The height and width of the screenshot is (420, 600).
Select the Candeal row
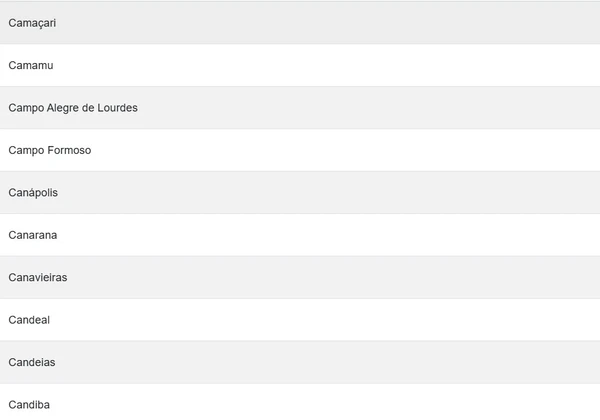[29, 320]
